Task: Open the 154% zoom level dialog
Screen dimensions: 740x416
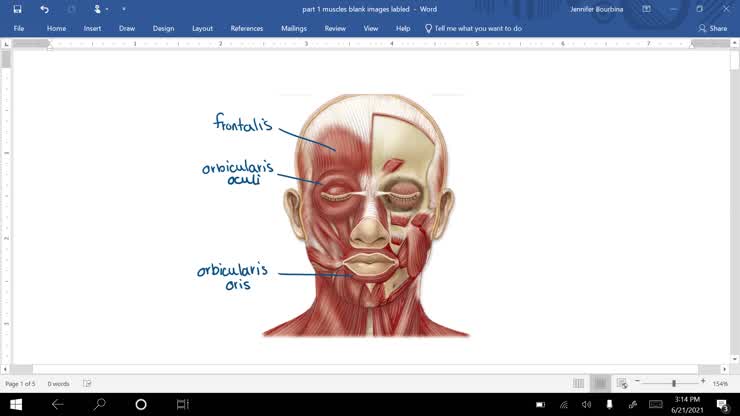Action: 720,384
